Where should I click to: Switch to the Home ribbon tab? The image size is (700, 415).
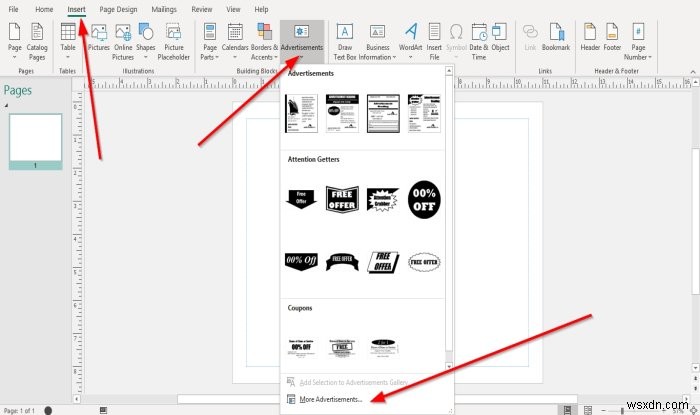click(x=44, y=9)
